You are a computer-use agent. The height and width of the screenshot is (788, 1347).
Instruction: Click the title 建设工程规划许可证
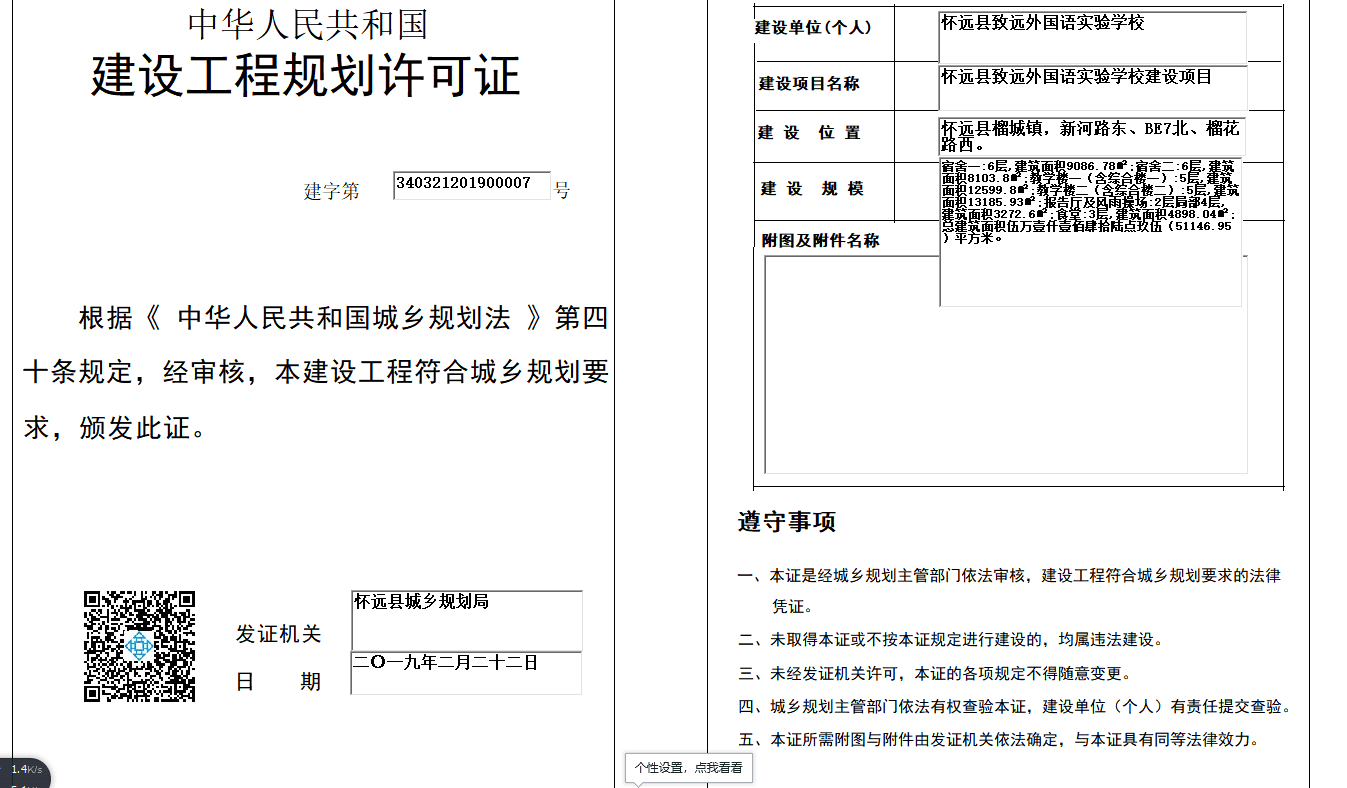[x=306, y=77]
